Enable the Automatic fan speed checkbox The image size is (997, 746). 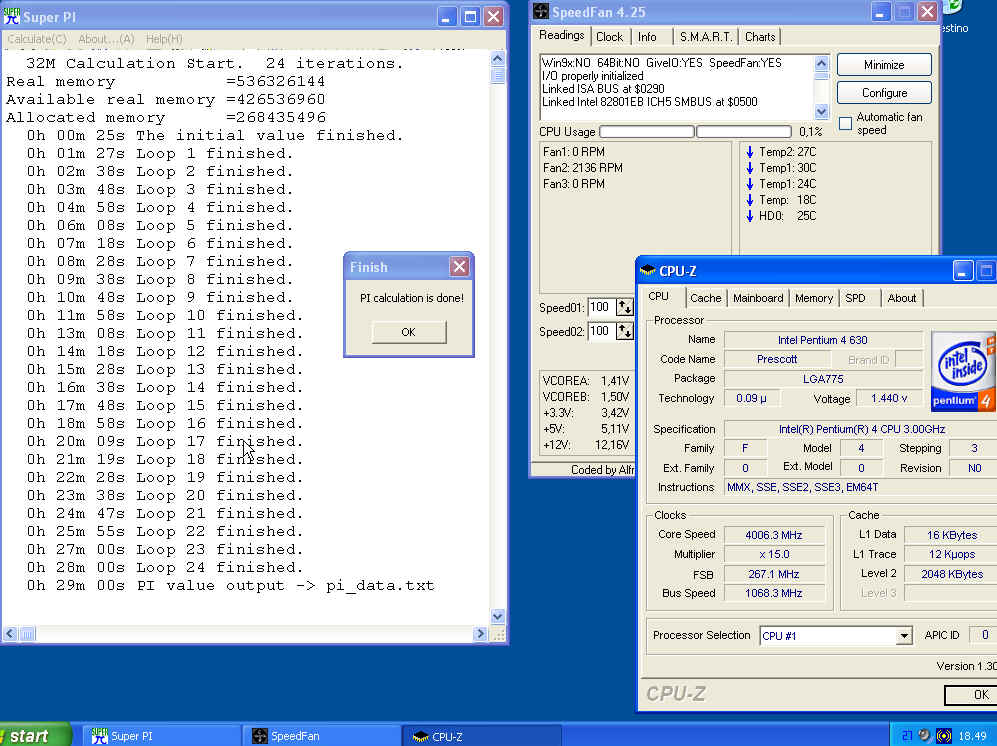845,123
